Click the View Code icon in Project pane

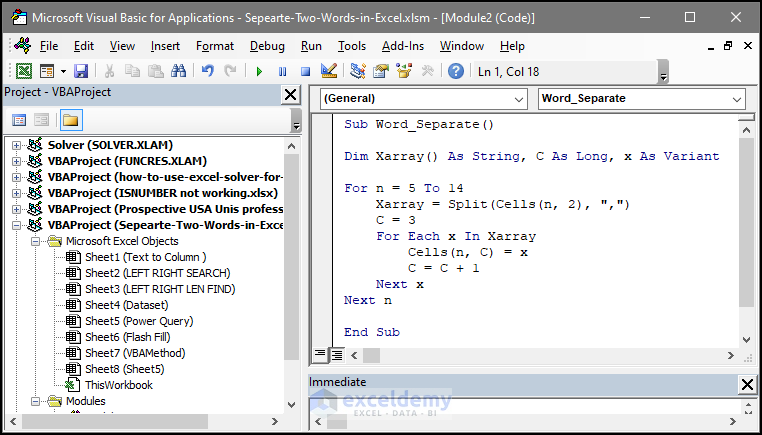(x=19, y=120)
